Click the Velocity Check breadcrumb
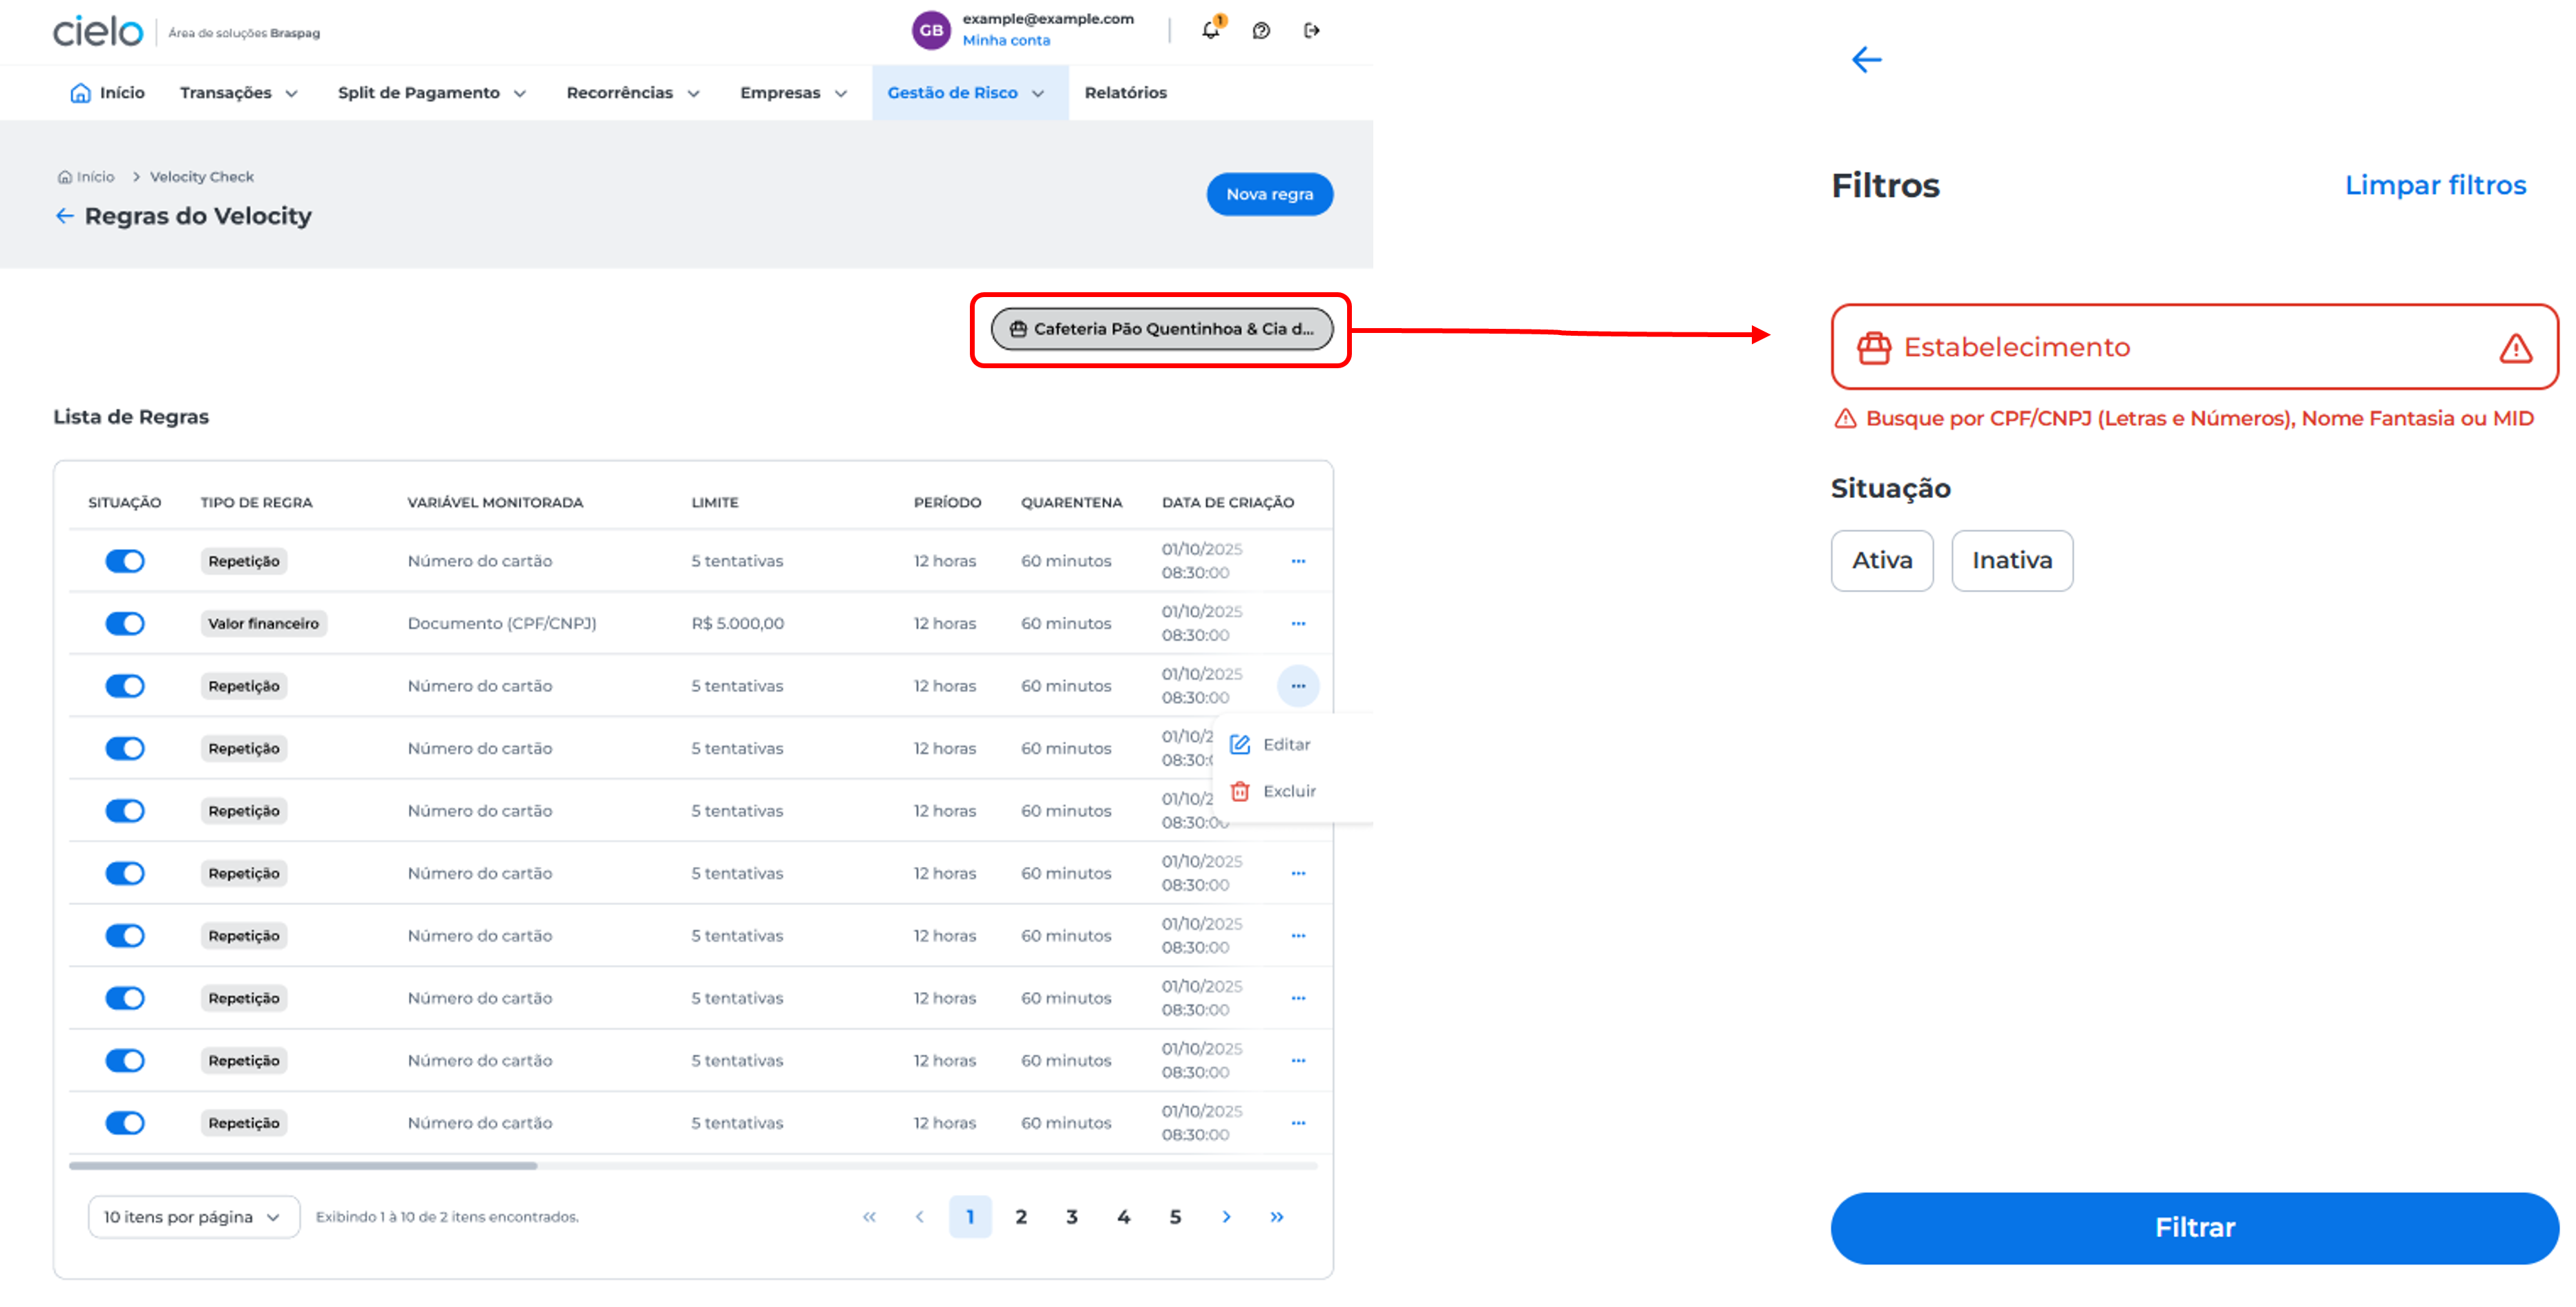2576x1307 pixels. tap(202, 177)
